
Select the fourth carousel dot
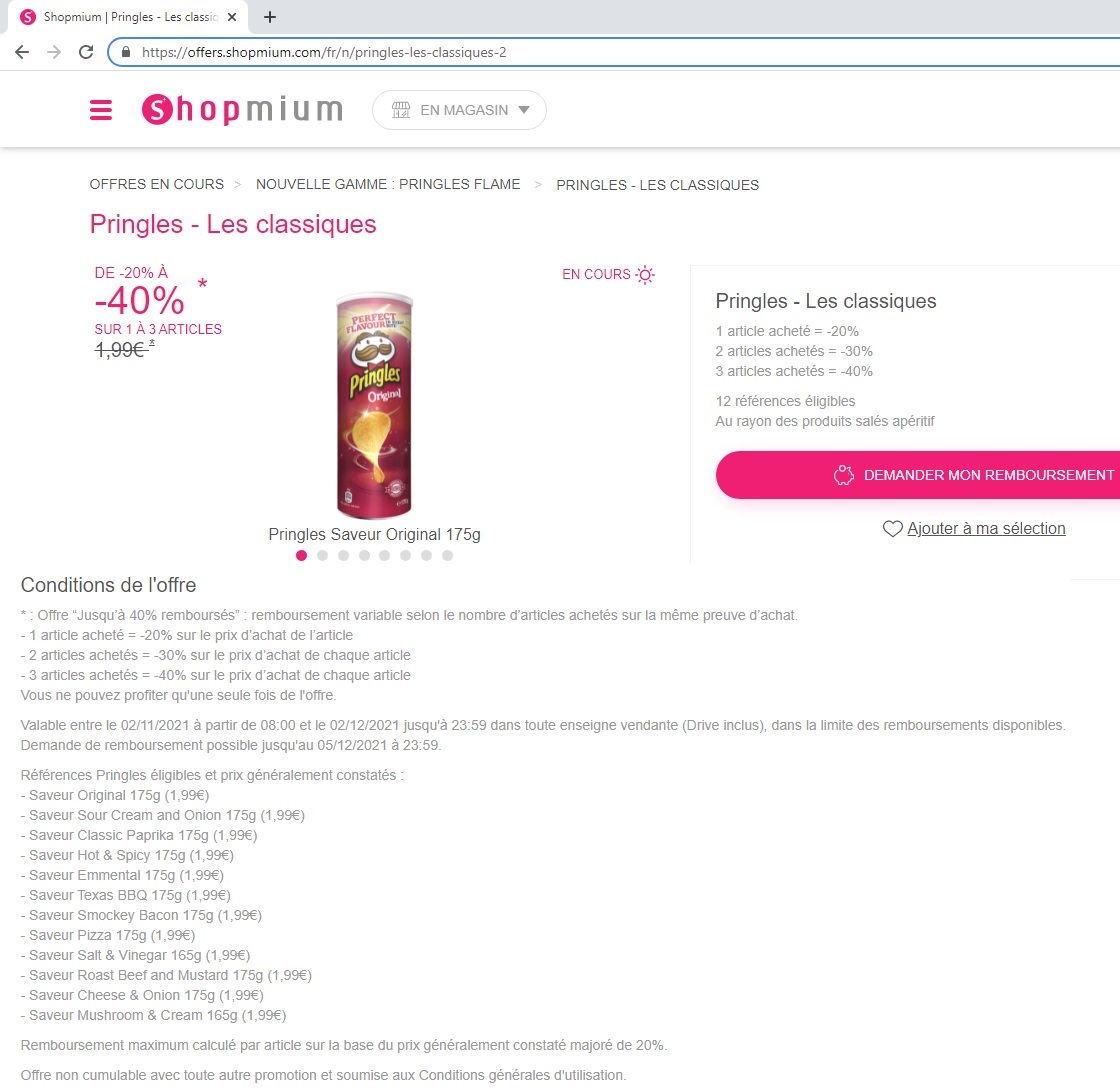(364, 556)
